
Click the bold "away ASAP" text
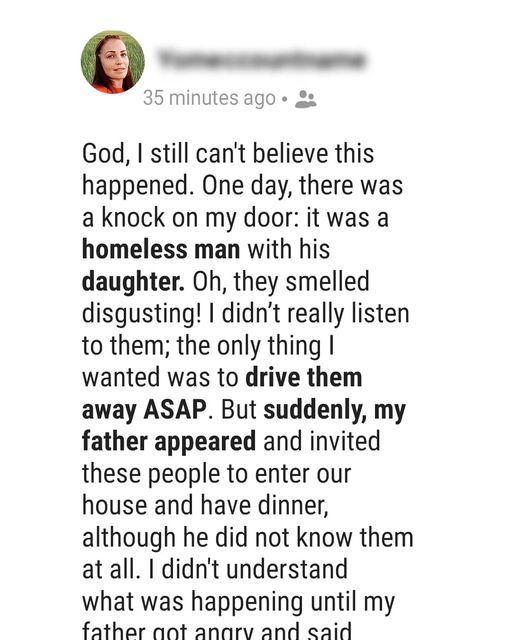(x=144, y=410)
